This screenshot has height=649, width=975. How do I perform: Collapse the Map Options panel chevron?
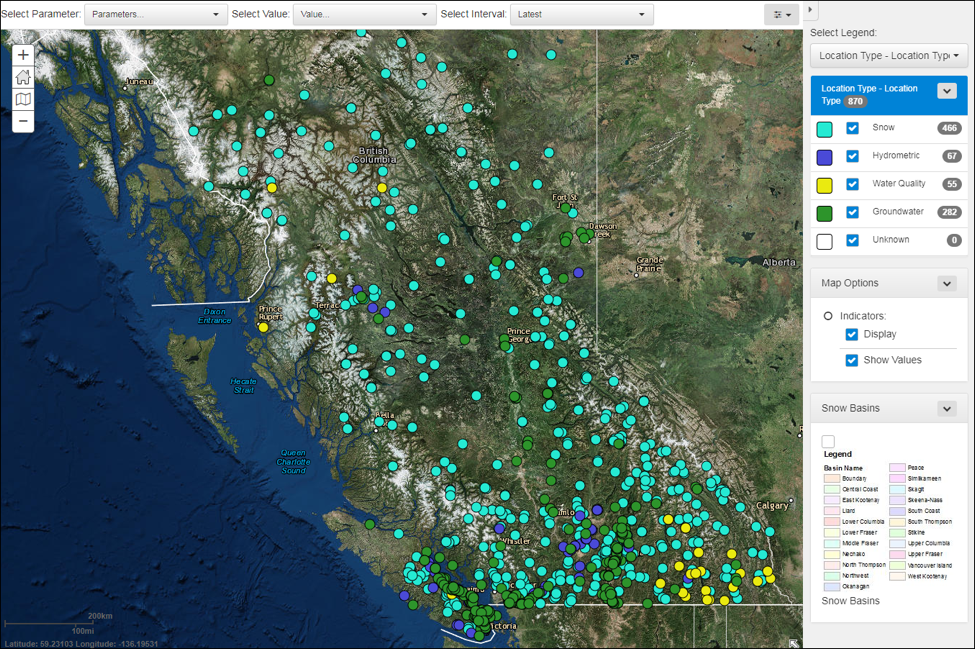[x=946, y=283]
